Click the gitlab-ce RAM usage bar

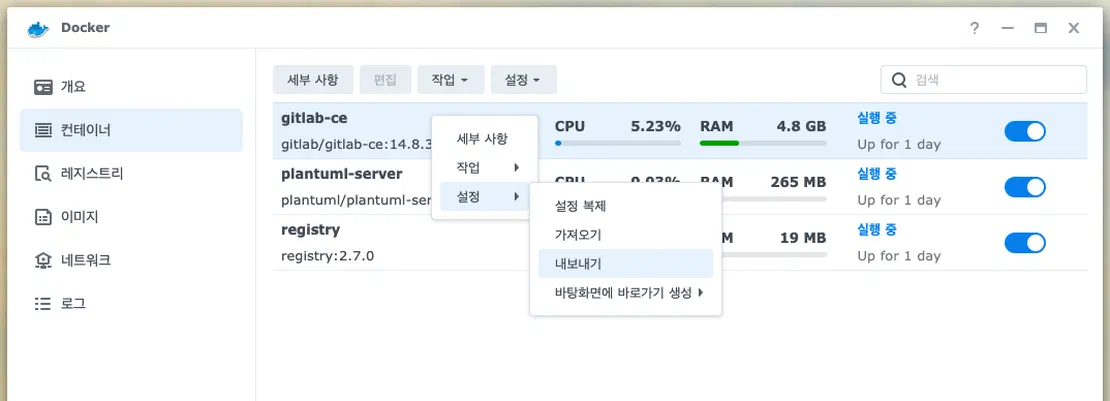763,143
